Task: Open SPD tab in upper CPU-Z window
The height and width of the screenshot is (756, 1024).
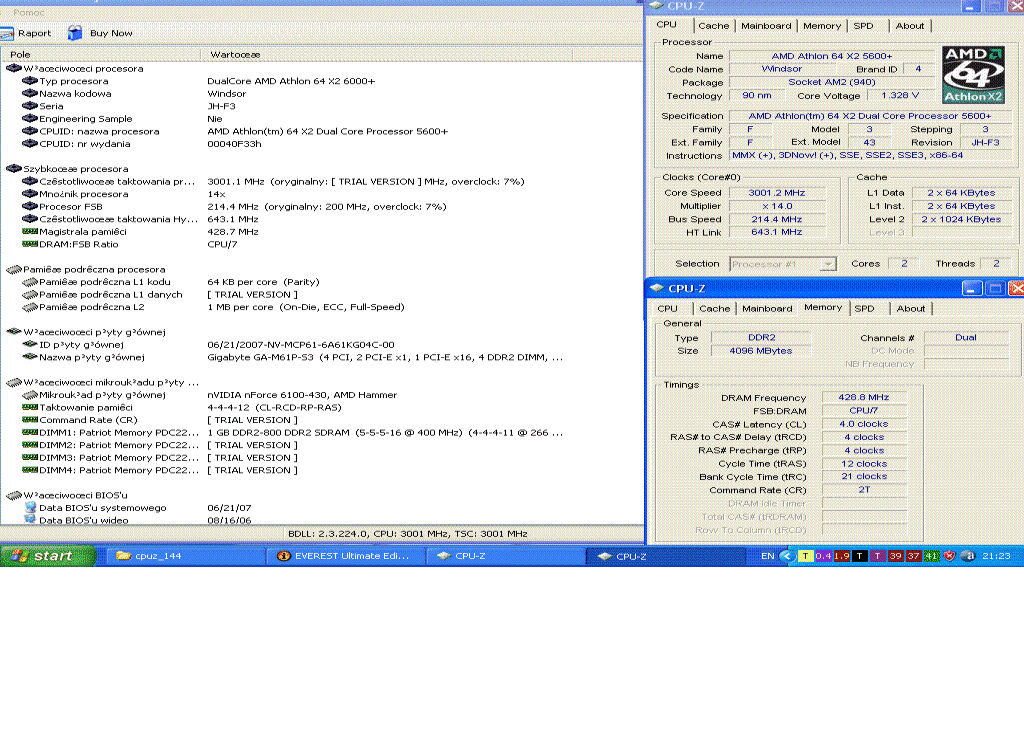Action: coord(863,25)
